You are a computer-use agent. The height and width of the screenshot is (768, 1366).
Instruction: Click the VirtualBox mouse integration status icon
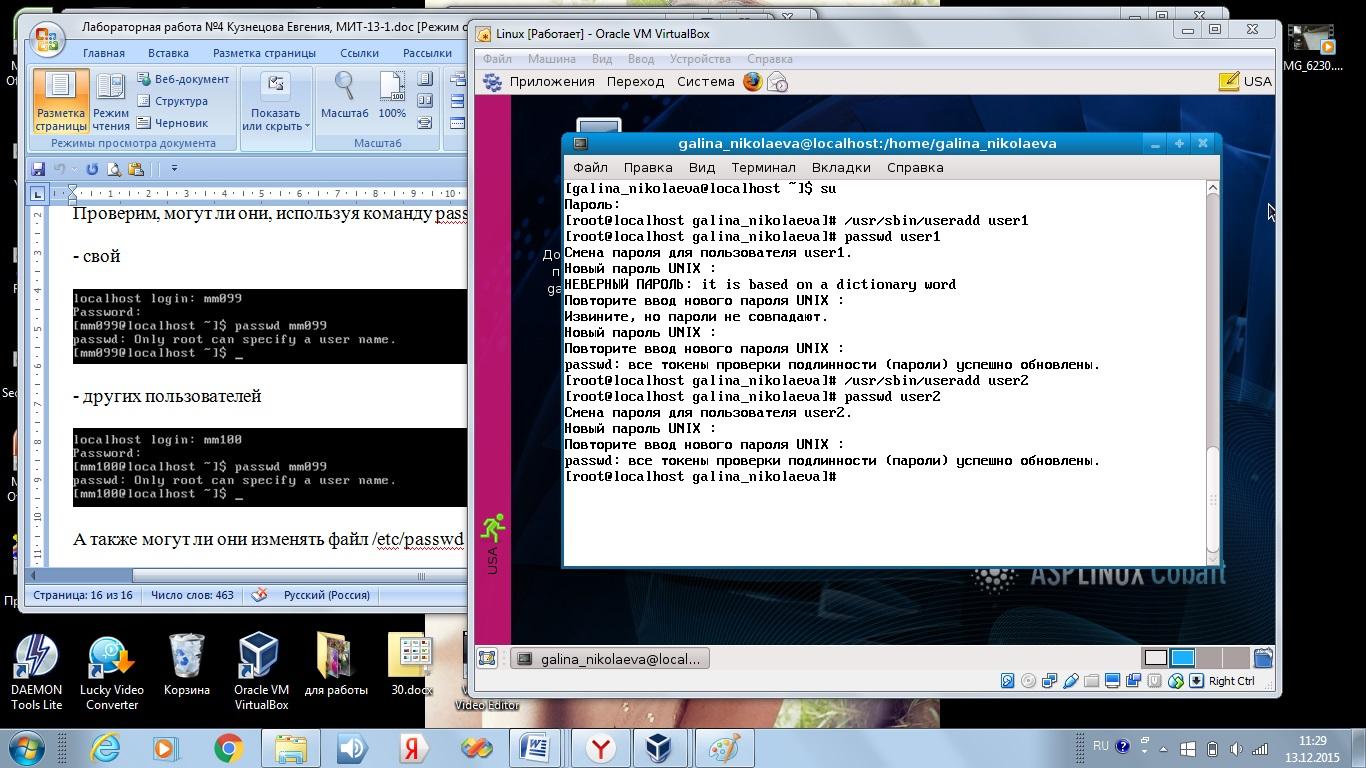pyautogui.click(x=1176, y=681)
